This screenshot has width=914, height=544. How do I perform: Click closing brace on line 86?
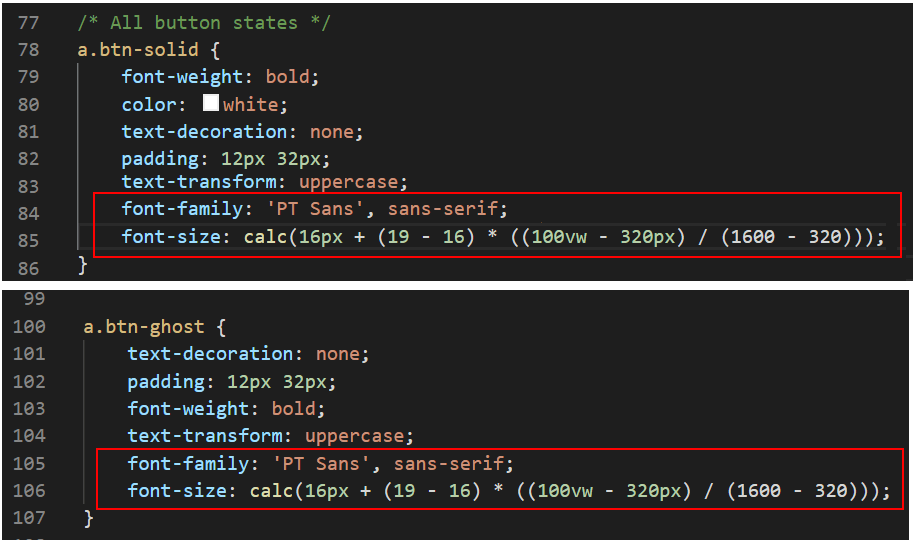pyautogui.click(x=83, y=265)
